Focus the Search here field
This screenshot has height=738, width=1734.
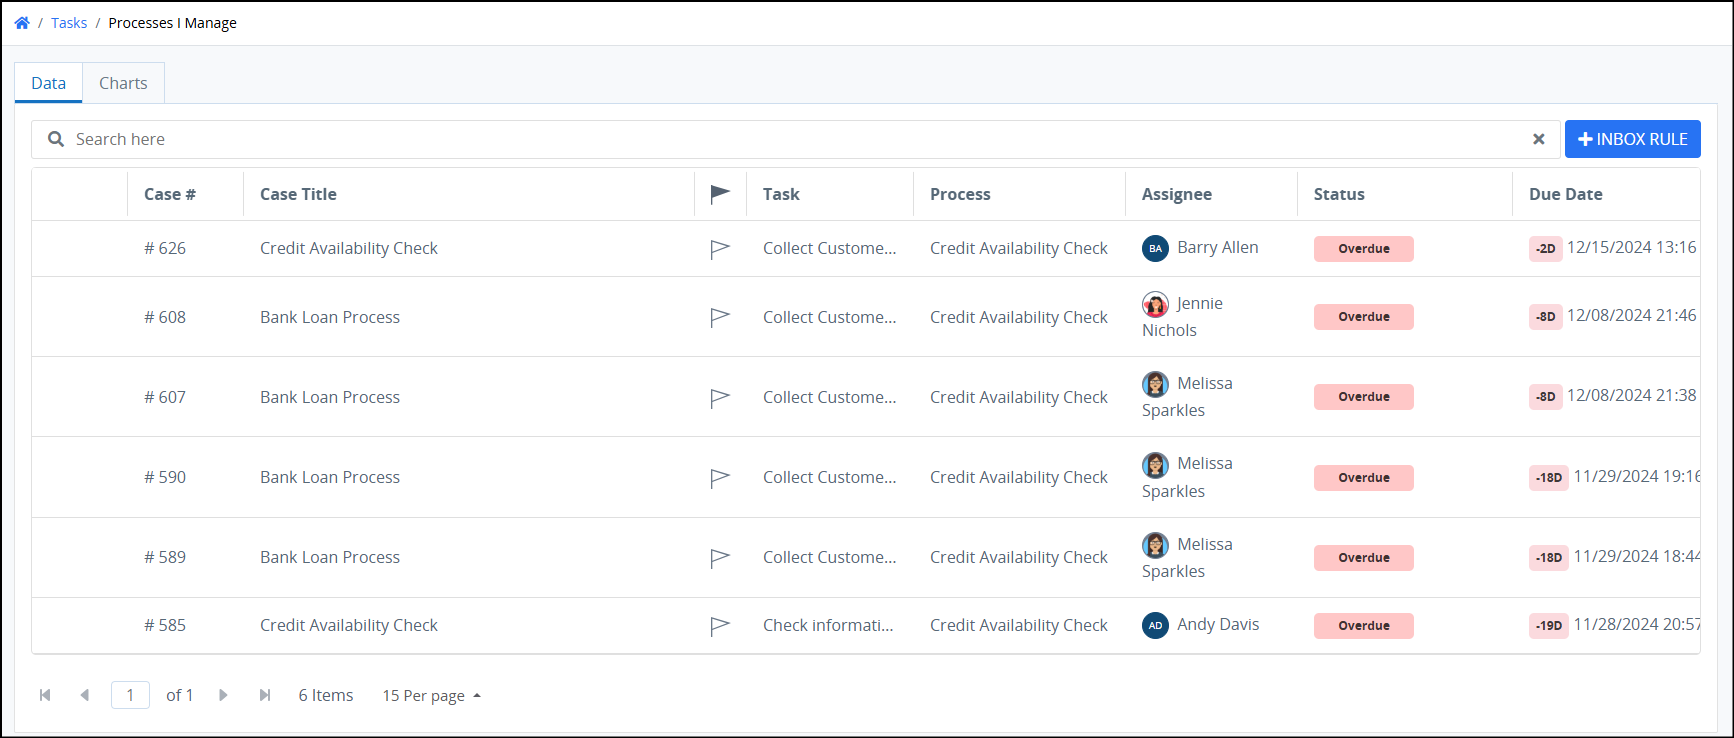pyautogui.click(x=795, y=139)
